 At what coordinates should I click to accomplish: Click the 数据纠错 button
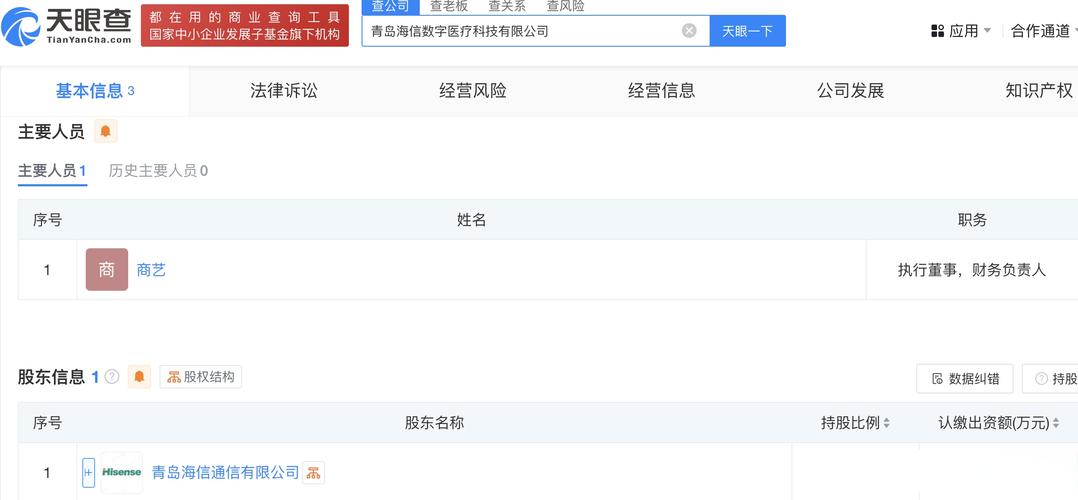[x=965, y=378]
